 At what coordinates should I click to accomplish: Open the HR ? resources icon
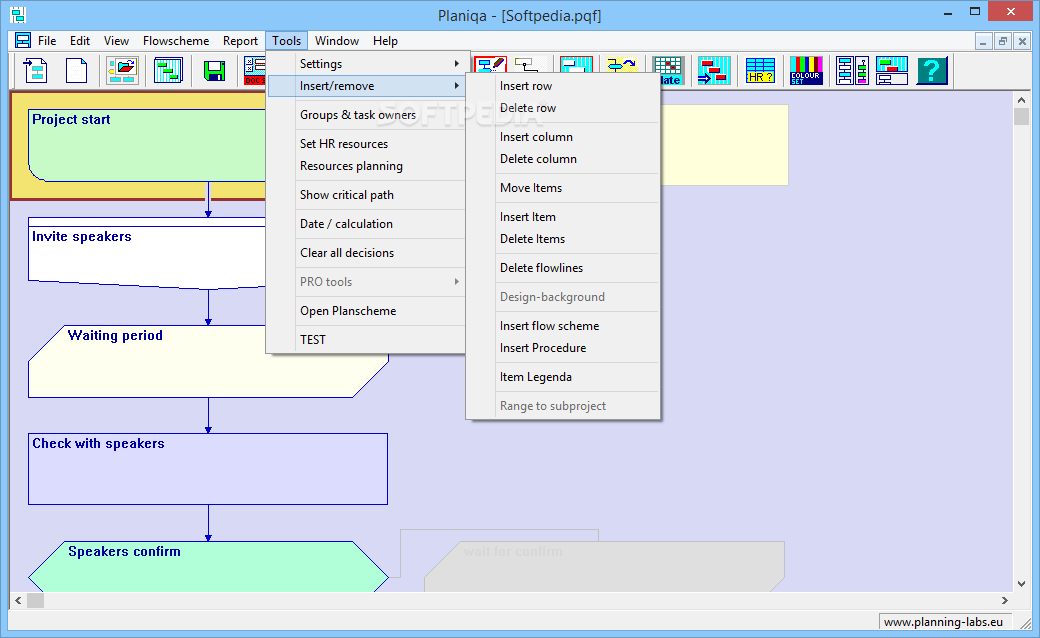(x=760, y=70)
